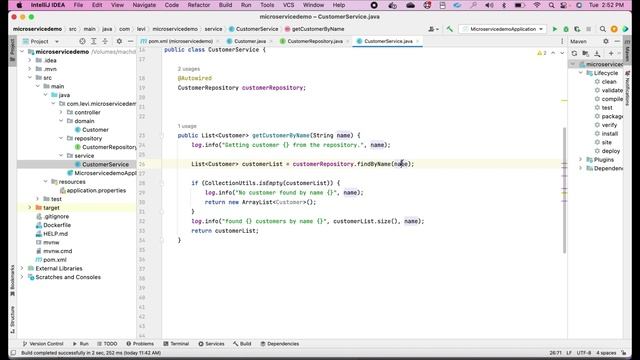Toggle Structure side stripe button
Image resolution: width=640 pixels, height=360 pixels.
tap(12, 320)
